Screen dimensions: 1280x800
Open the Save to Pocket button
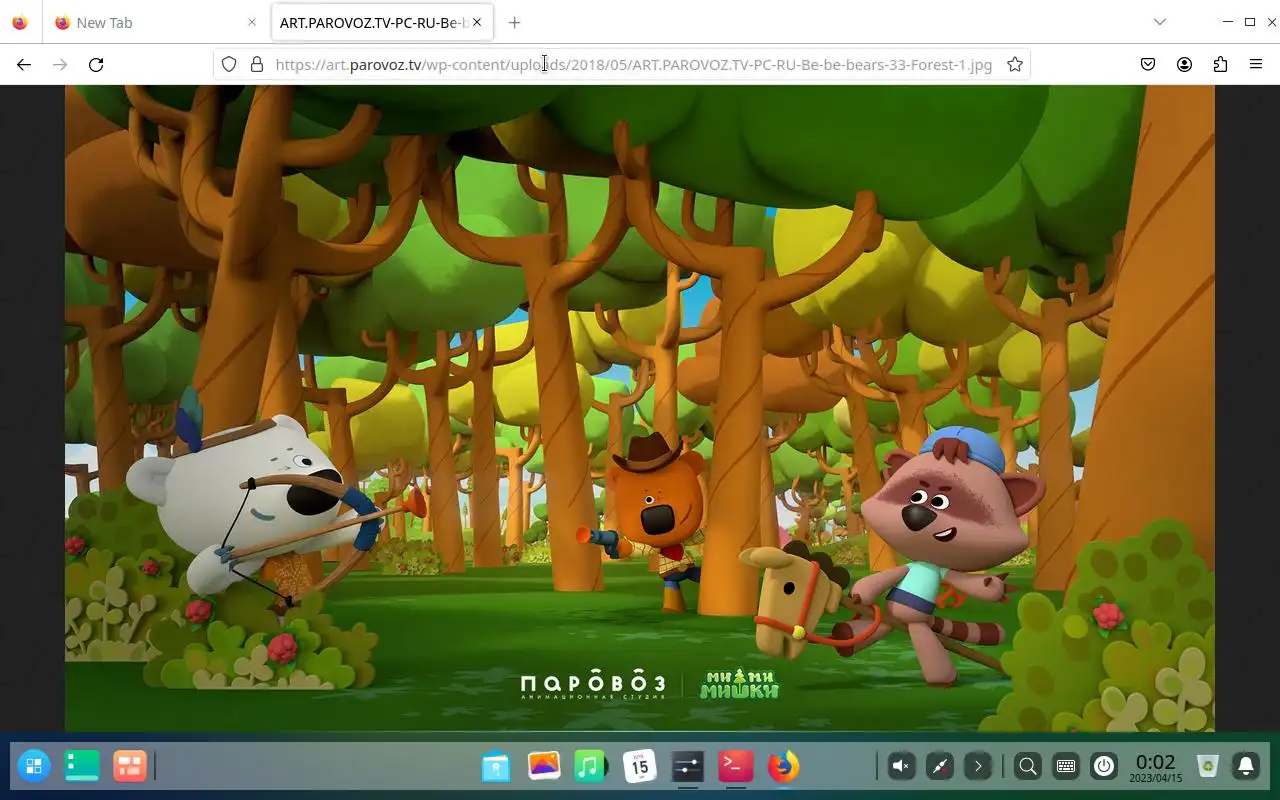[x=1148, y=64]
